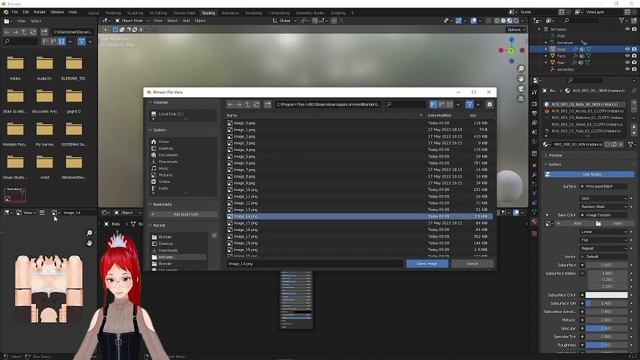Switch to the Shading workspace tab
Viewport: 640px width, 360px height.
[x=208, y=13]
